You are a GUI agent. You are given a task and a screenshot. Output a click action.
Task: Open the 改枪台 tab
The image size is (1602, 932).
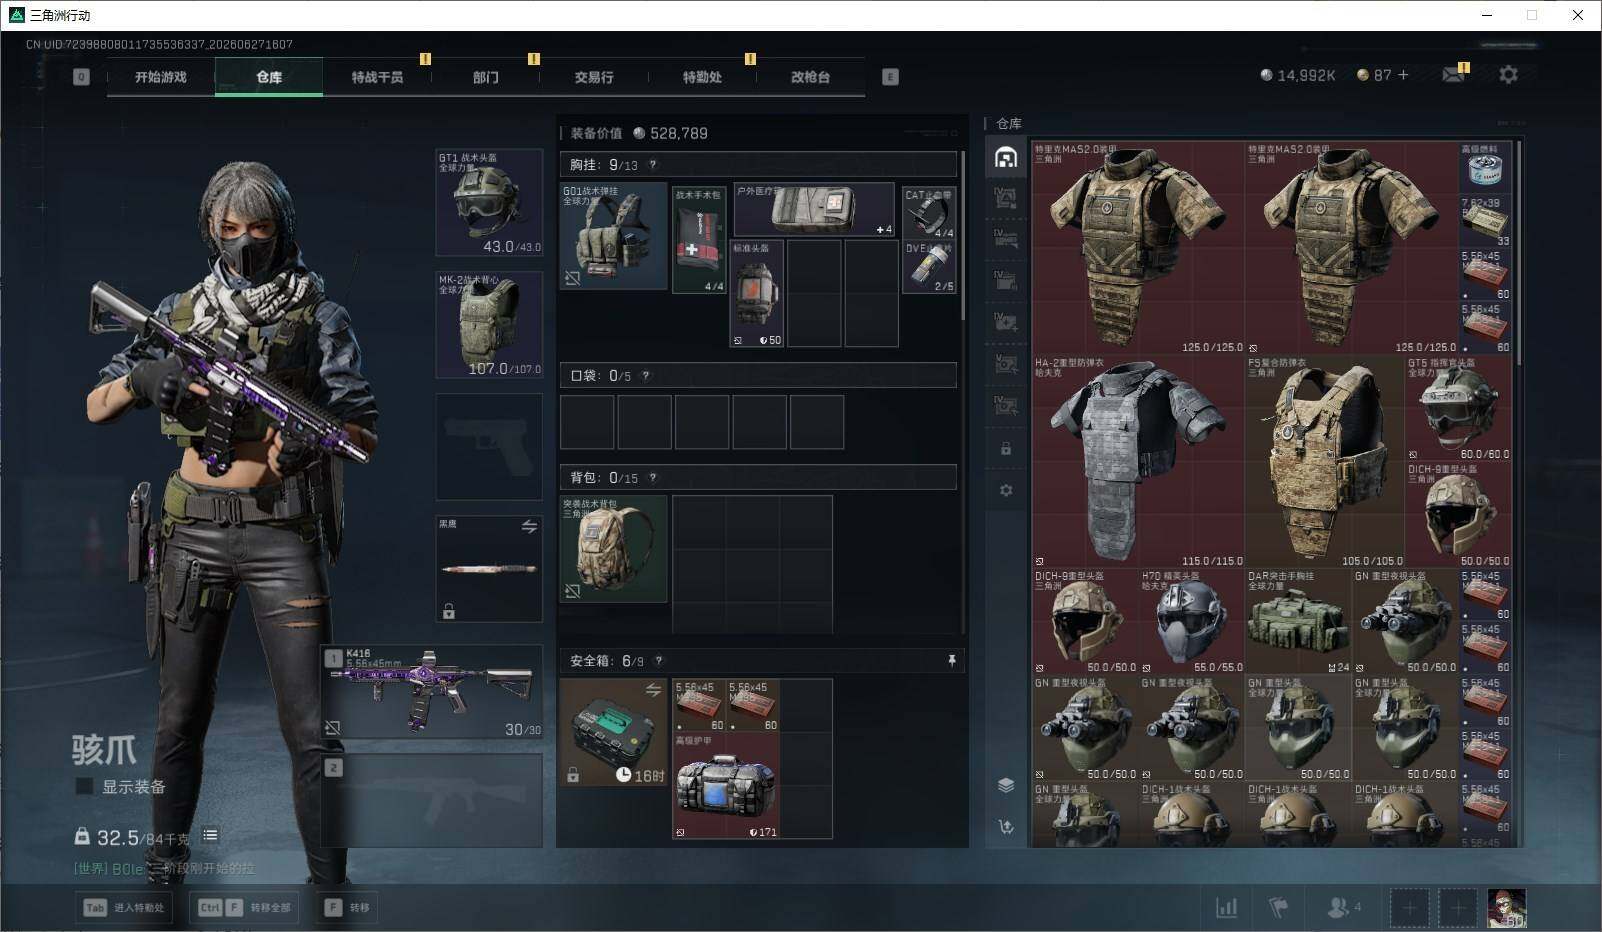click(x=810, y=77)
